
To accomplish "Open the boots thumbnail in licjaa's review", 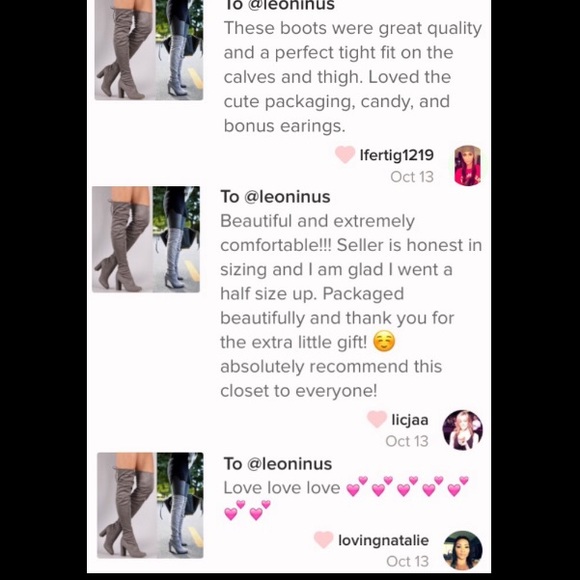I will click(x=146, y=239).
